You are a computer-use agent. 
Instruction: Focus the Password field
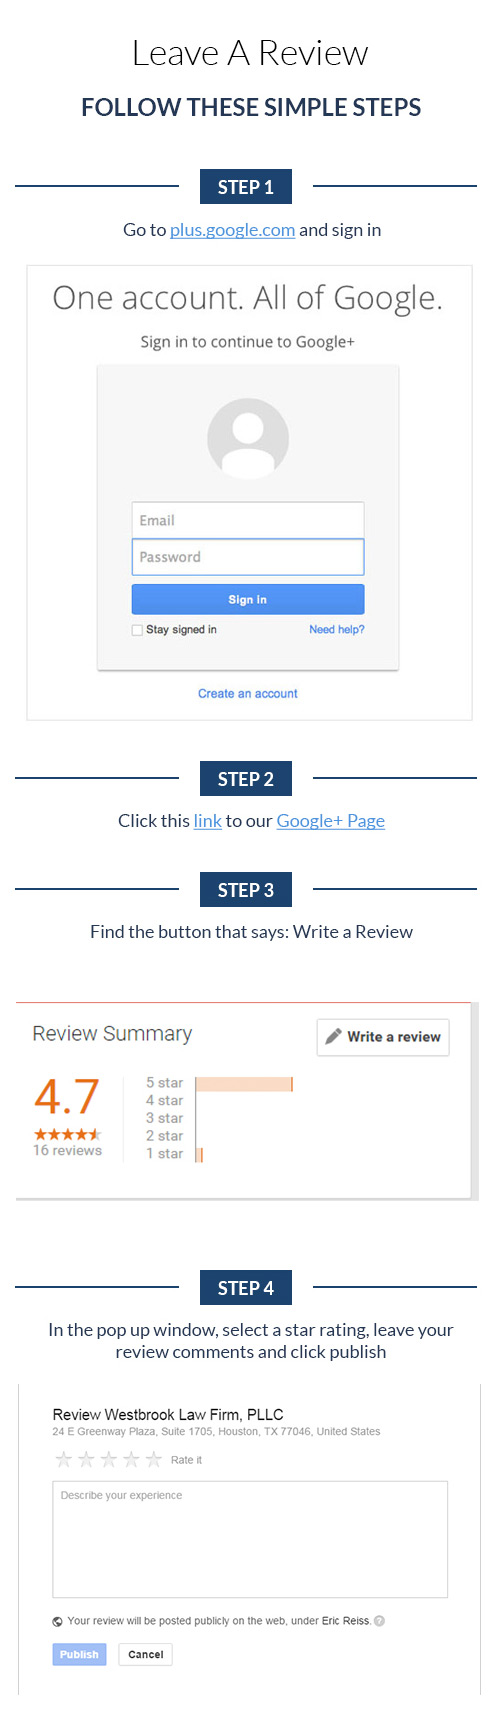click(248, 557)
